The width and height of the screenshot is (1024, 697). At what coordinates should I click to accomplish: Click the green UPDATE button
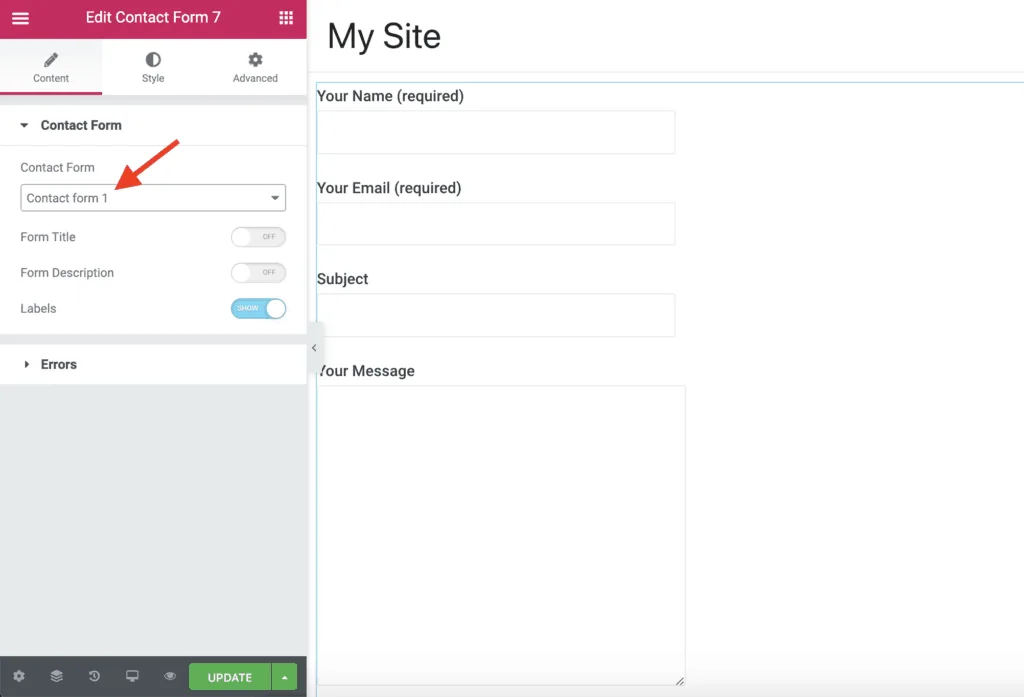230,677
